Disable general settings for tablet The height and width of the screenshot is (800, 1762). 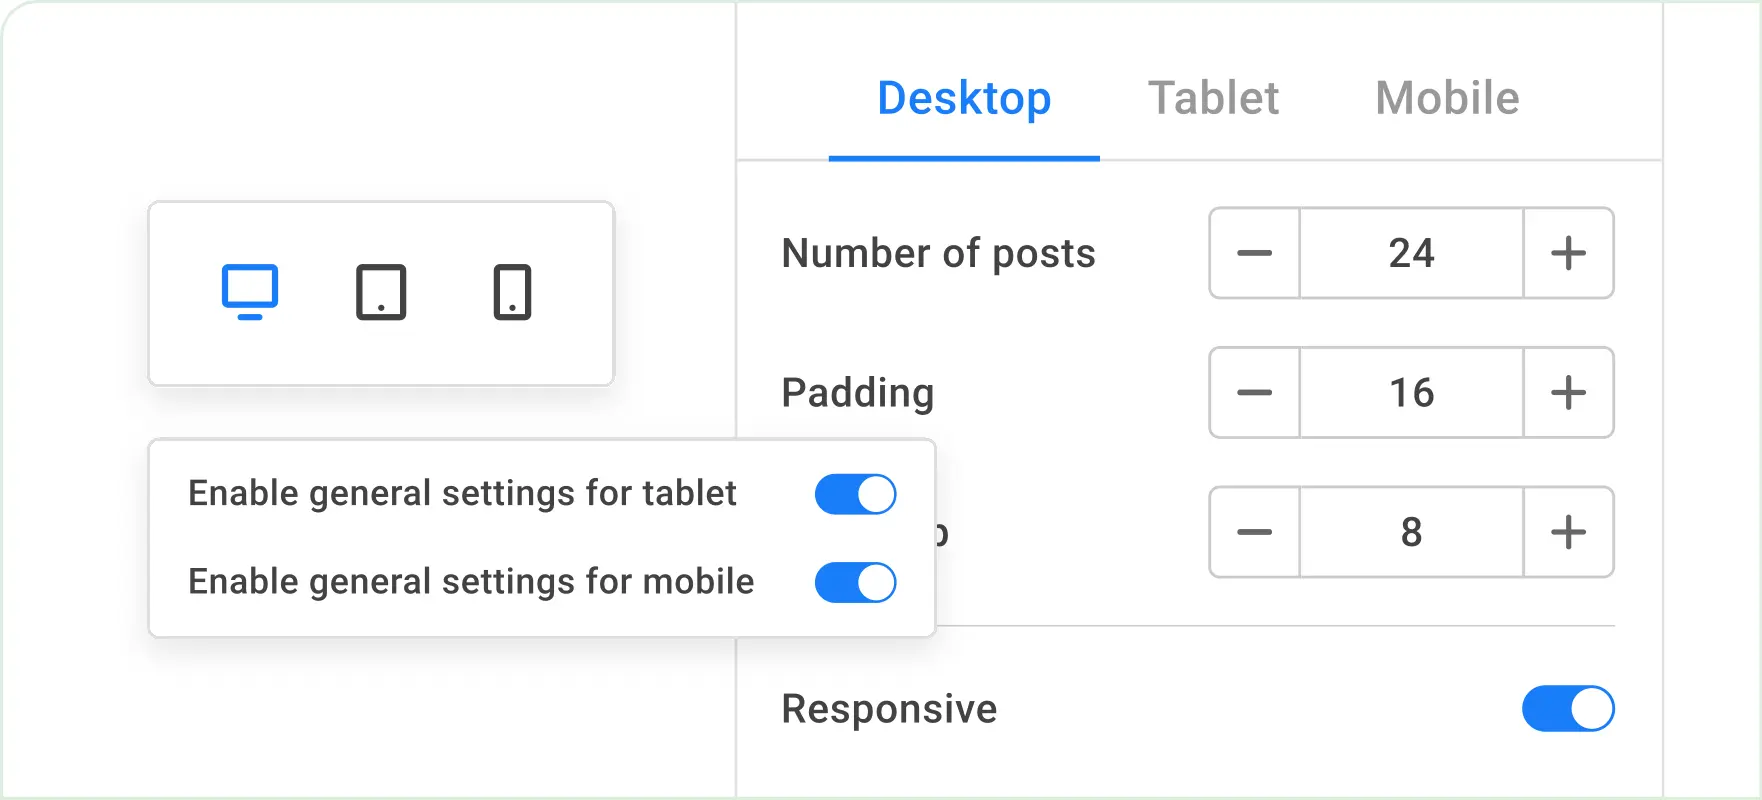(854, 493)
